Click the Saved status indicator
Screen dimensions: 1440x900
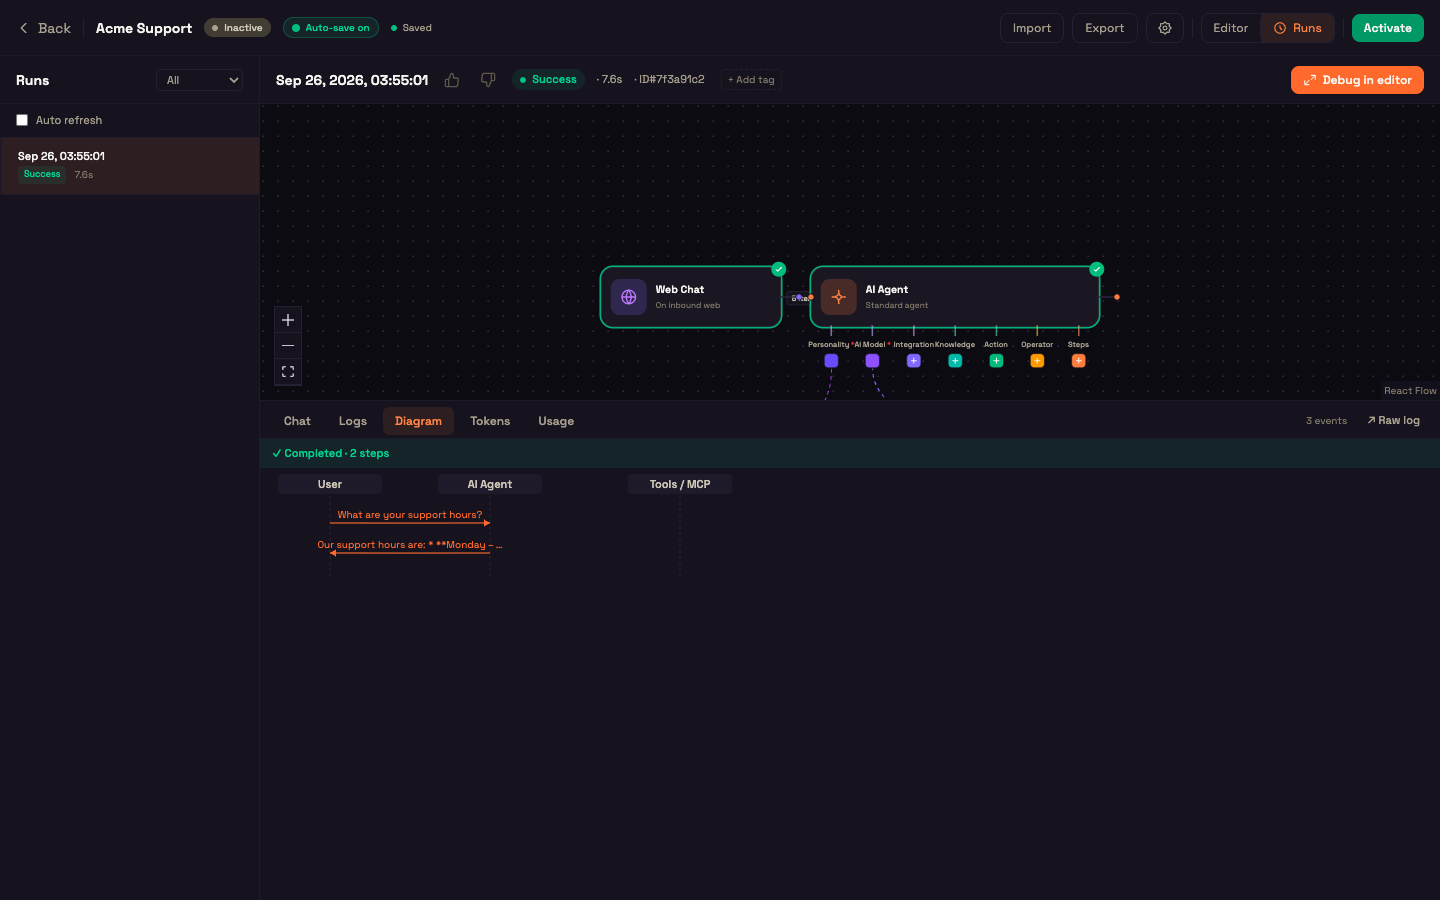point(411,28)
